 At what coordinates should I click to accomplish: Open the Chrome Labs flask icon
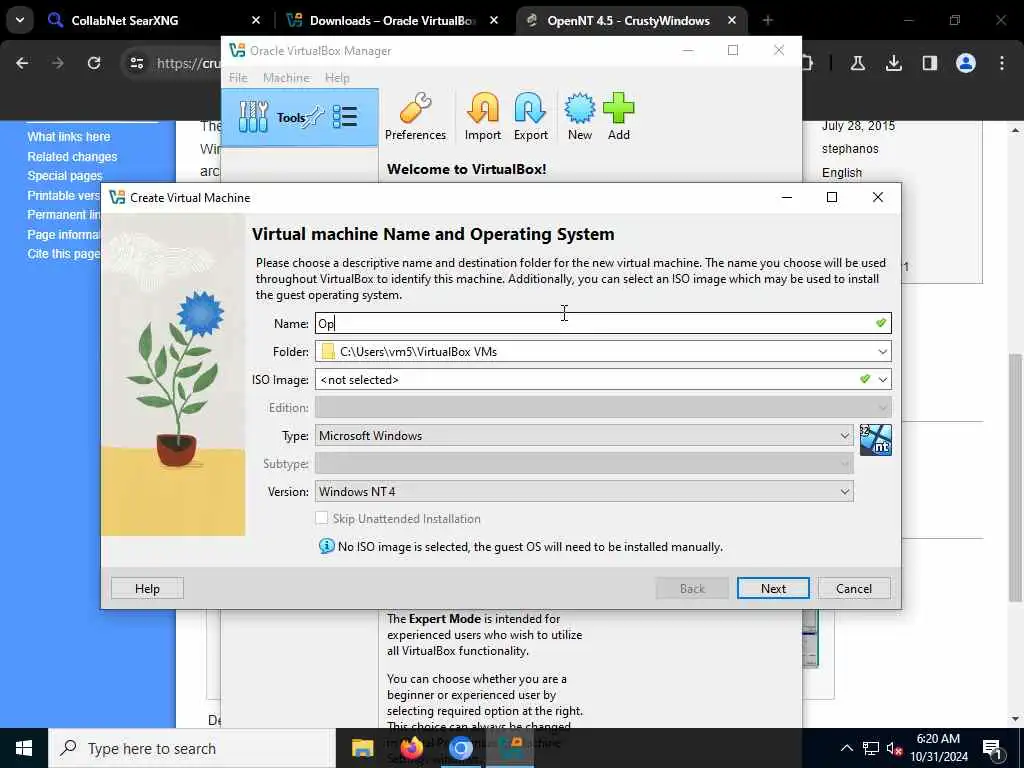click(x=857, y=63)
